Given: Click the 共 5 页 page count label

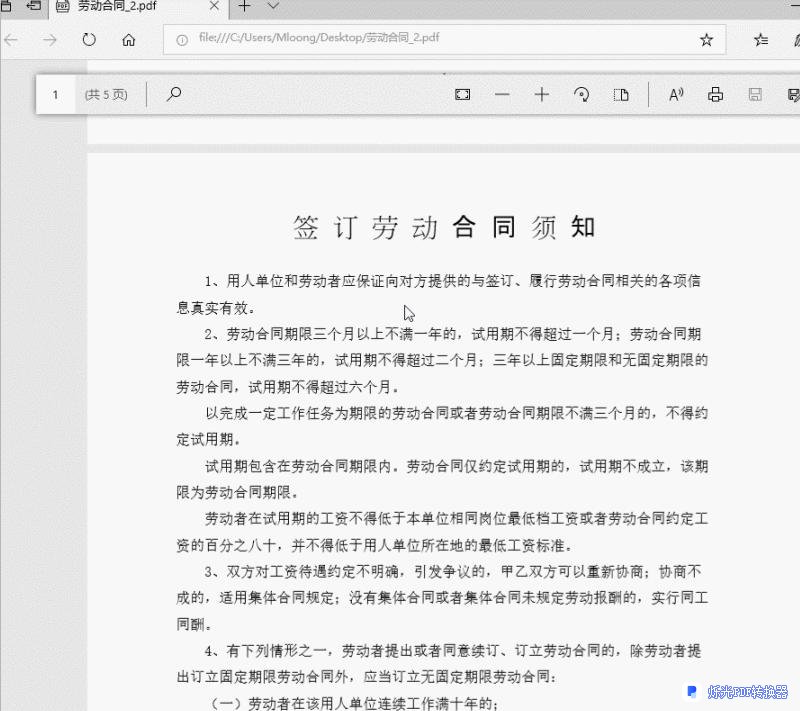Looking at the screenshot, I should pos(106,95).
